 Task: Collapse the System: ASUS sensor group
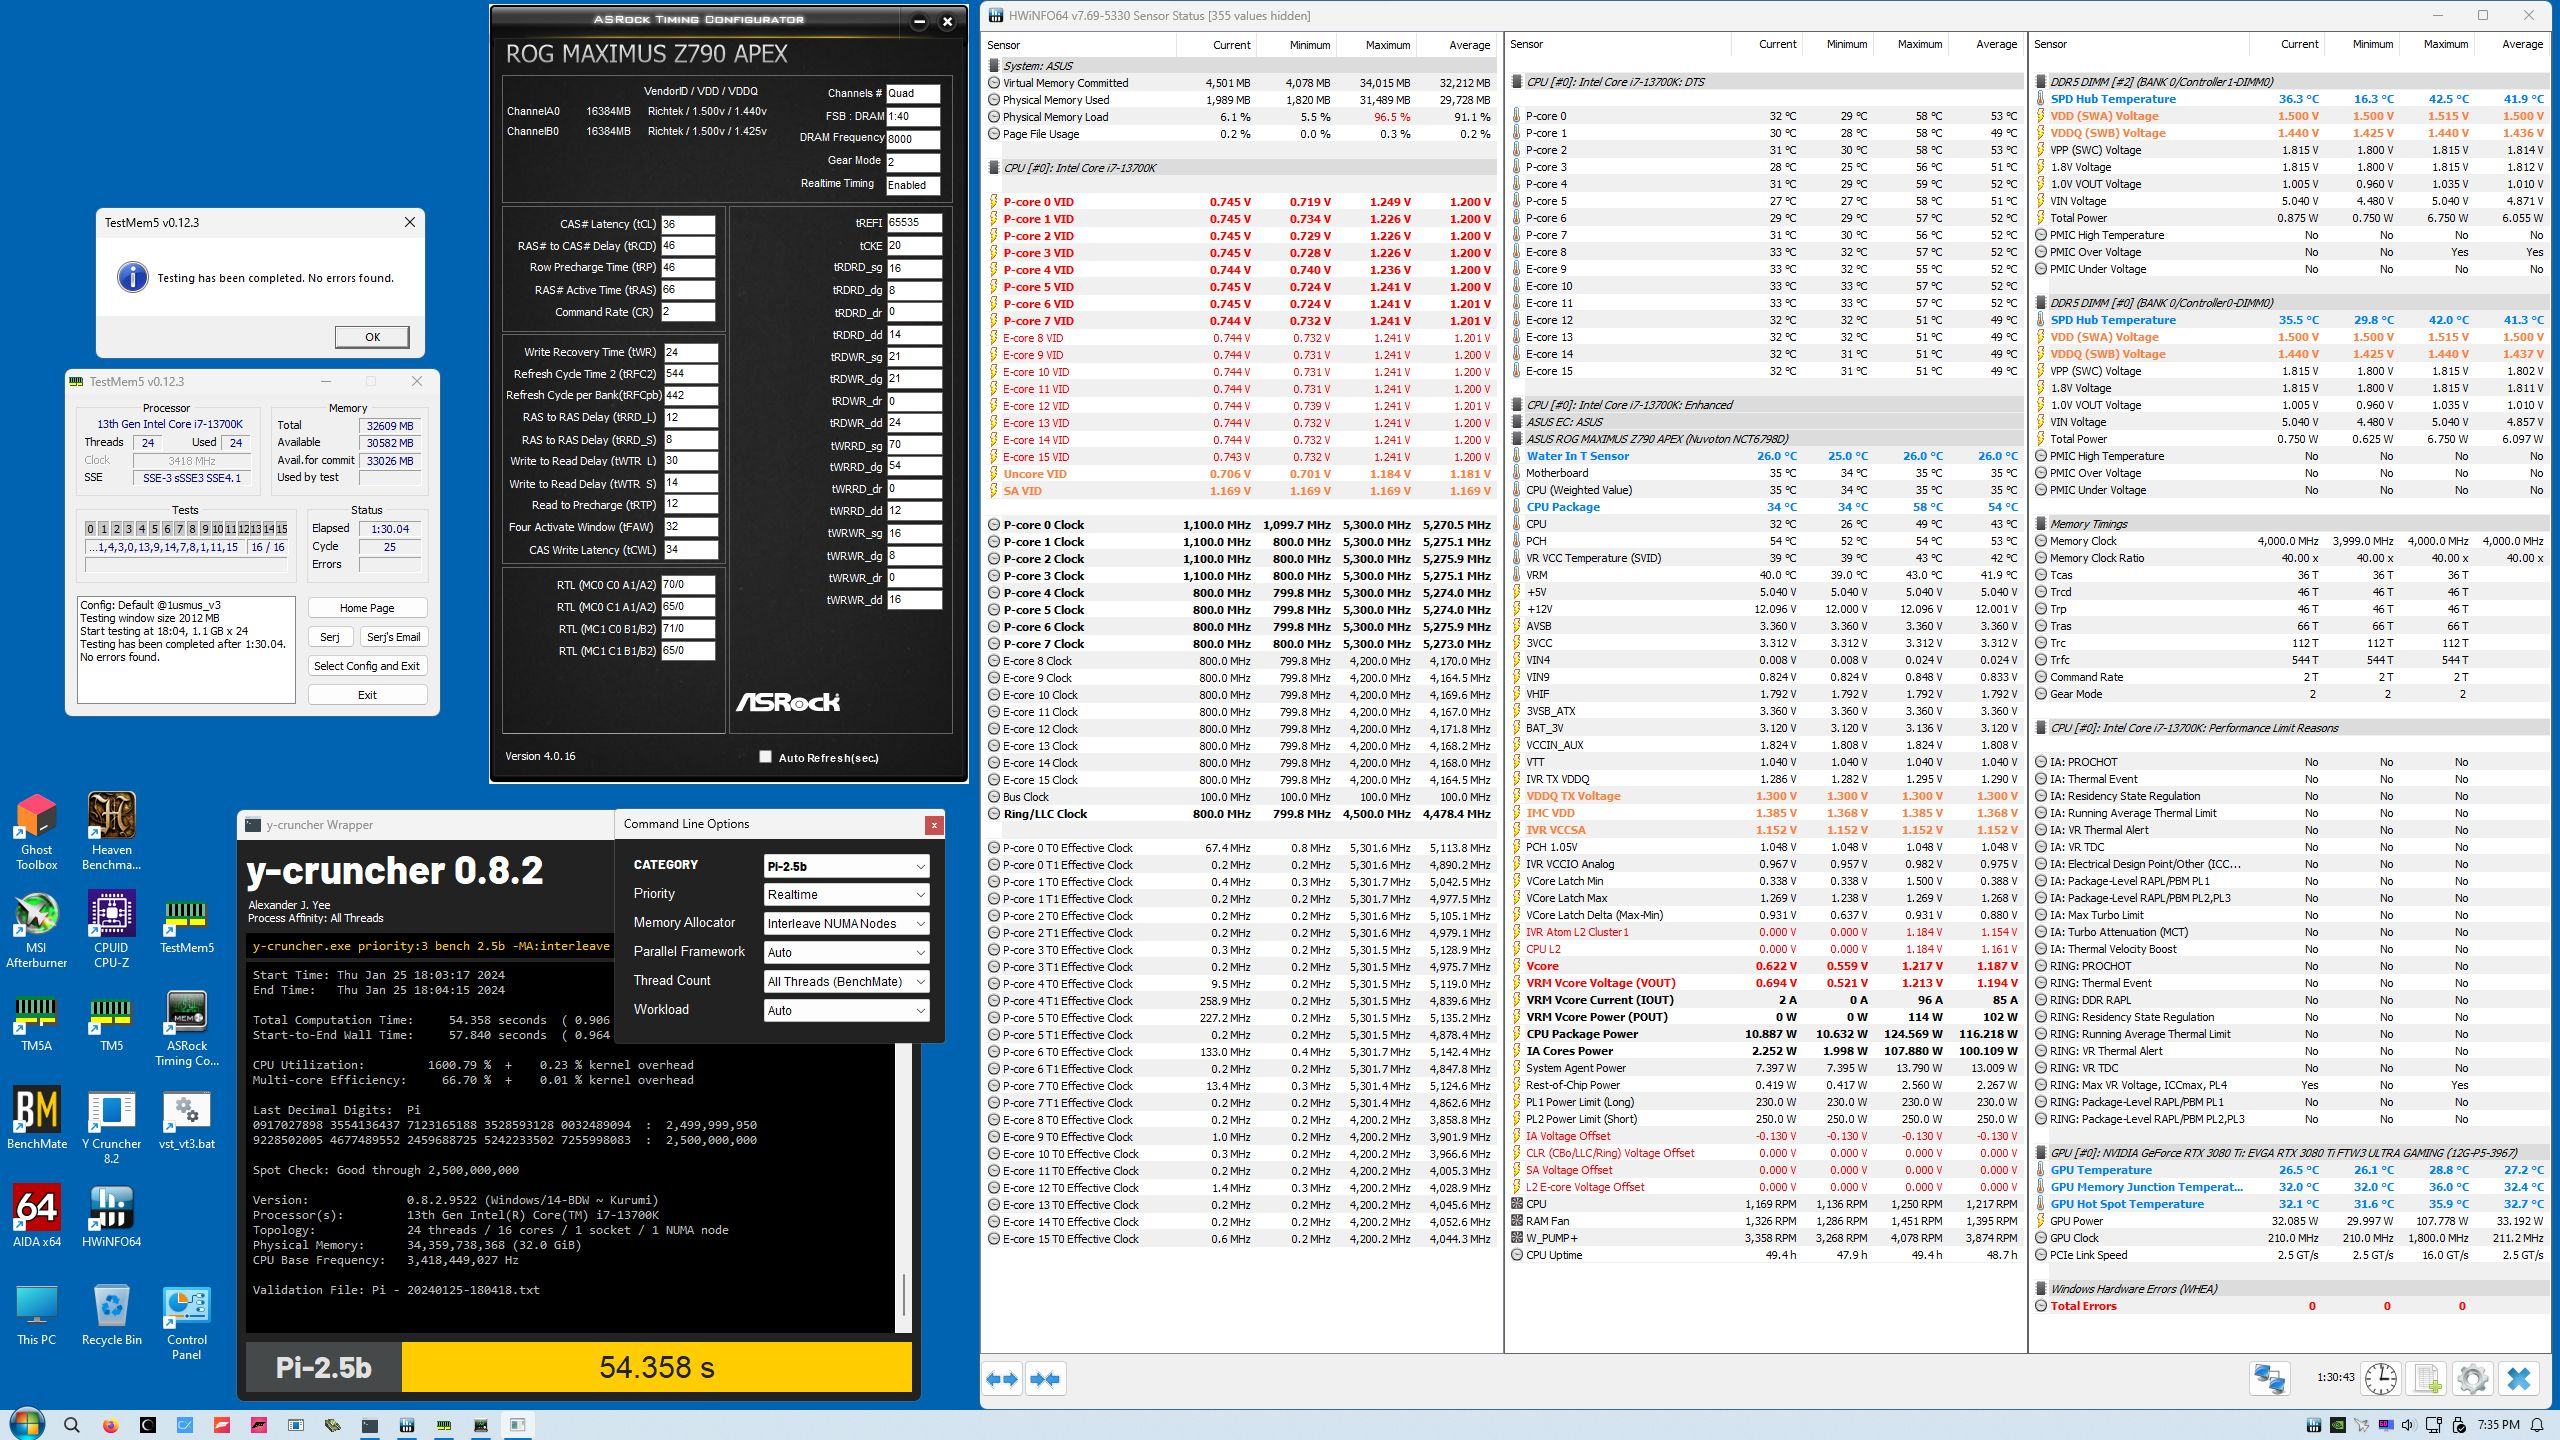[x=994, y=65]
